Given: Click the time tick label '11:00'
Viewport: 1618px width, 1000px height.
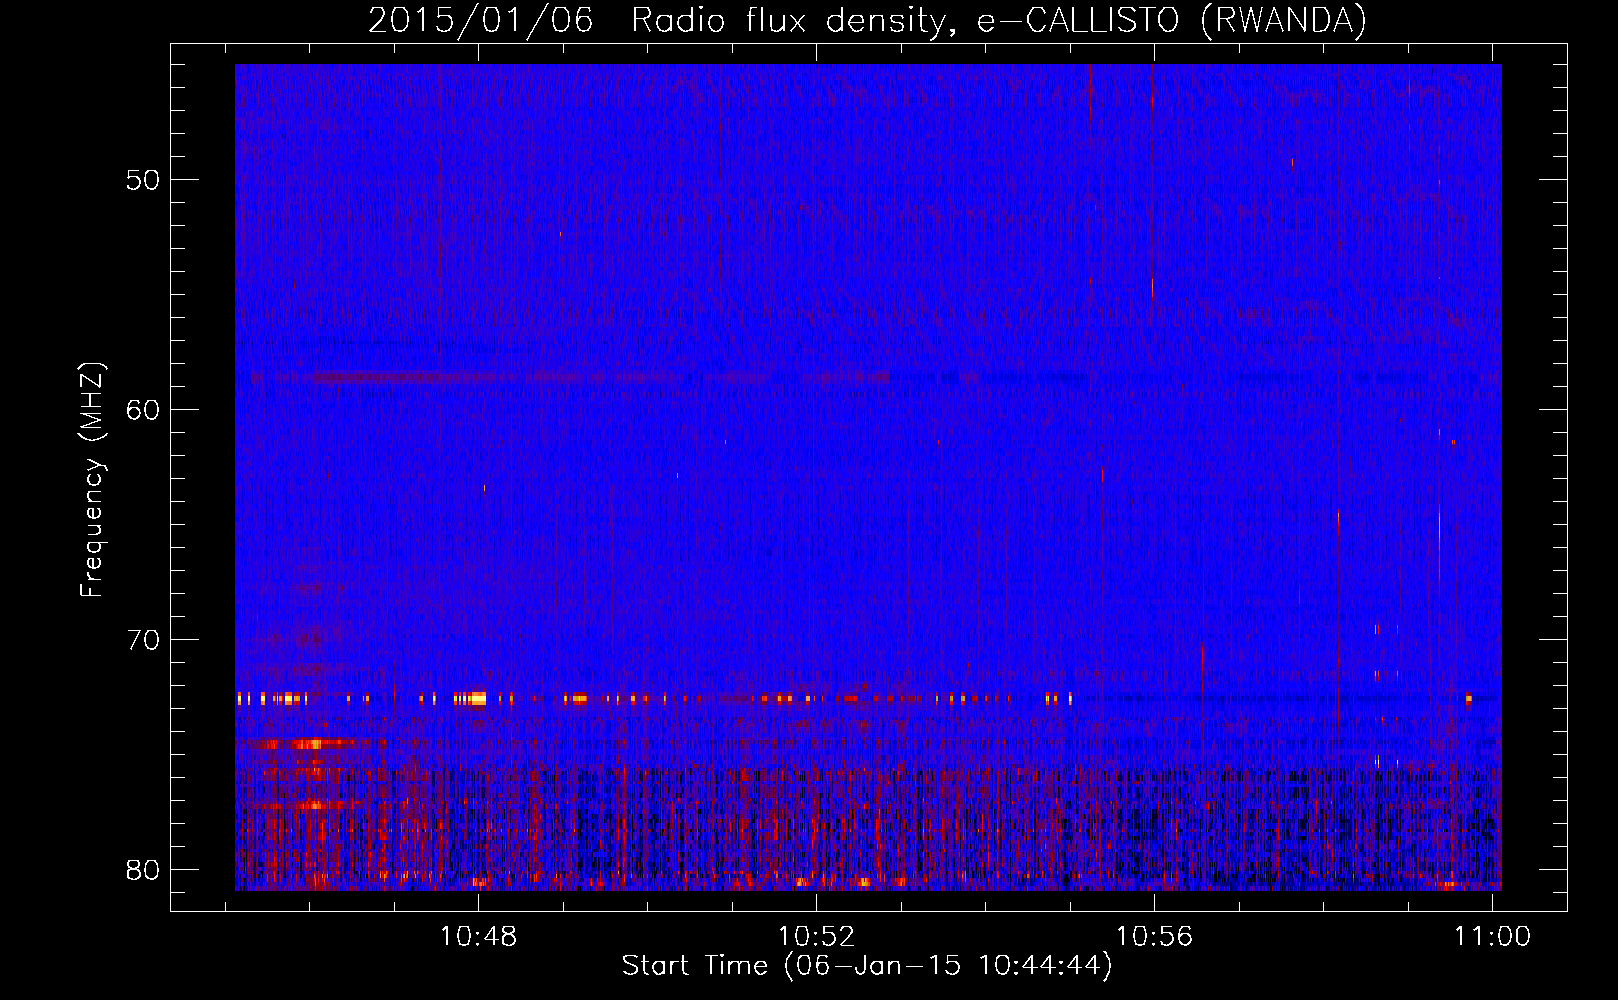Looking at the screenshot, I should [x=1493, y=937].
